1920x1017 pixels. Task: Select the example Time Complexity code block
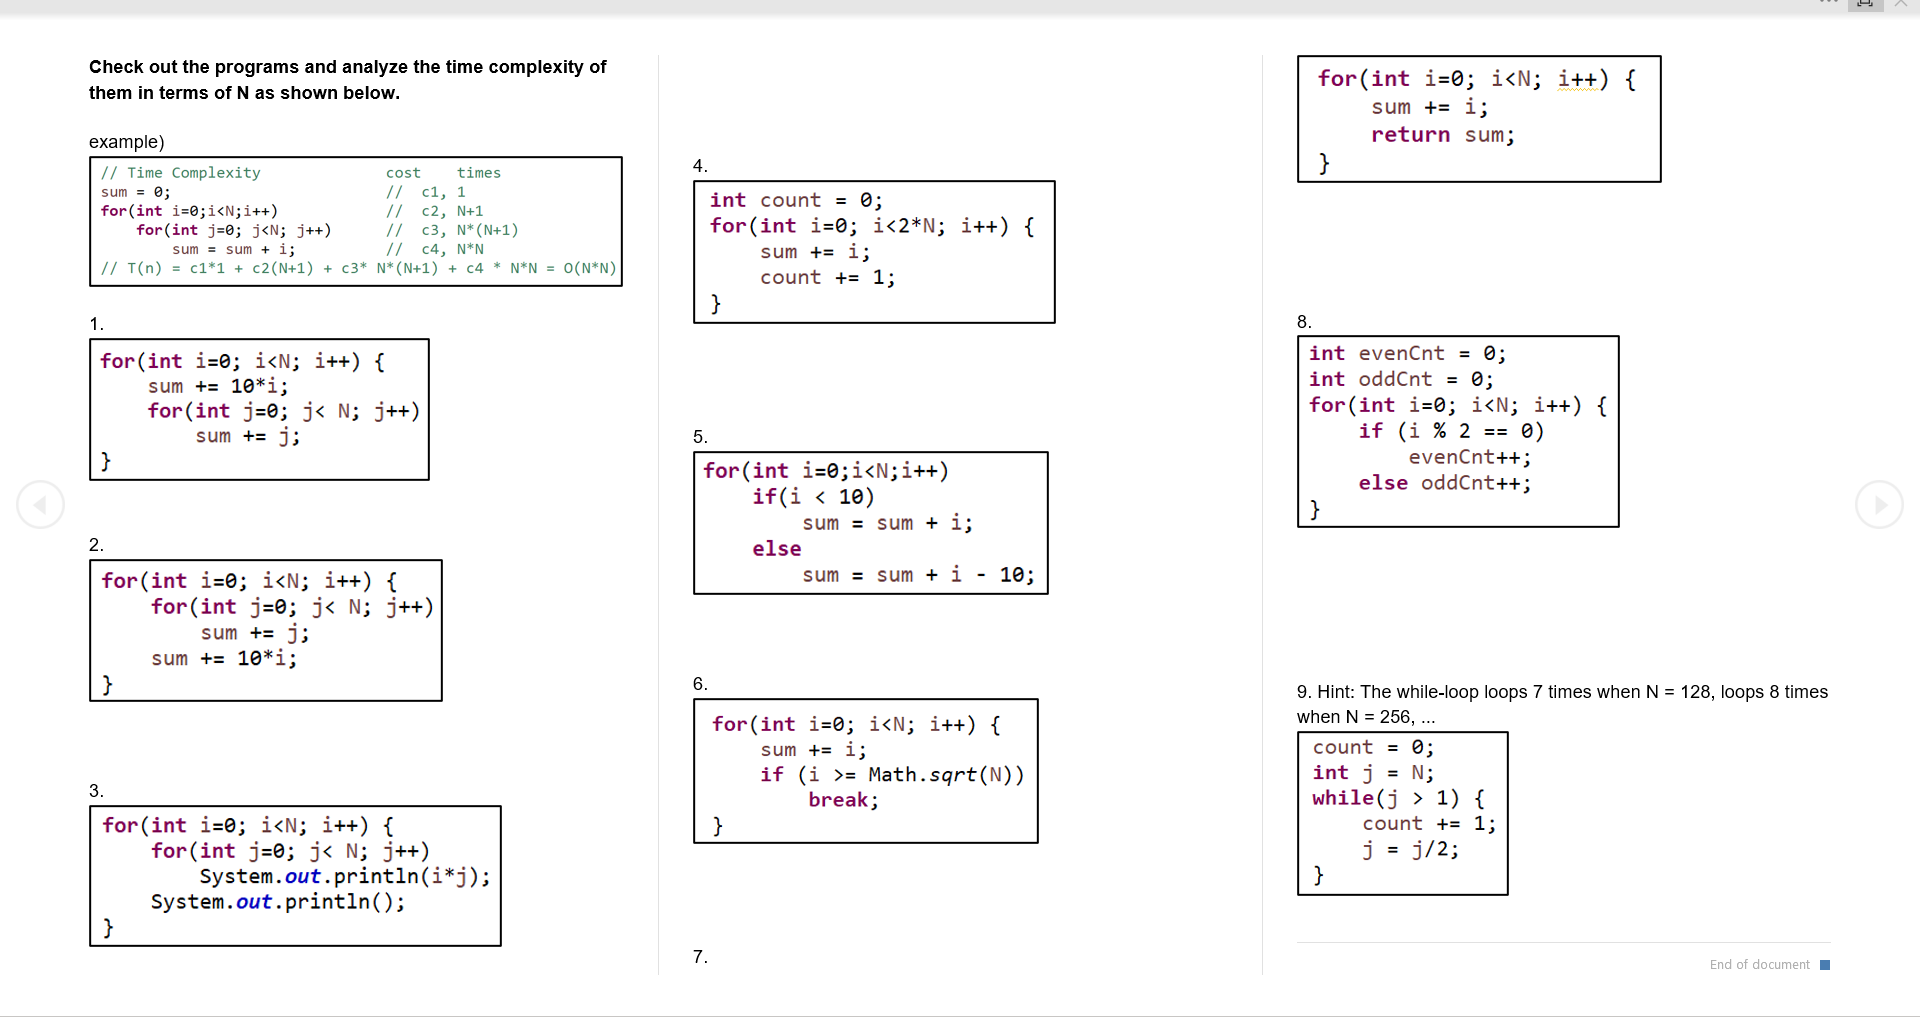(356, 221)
